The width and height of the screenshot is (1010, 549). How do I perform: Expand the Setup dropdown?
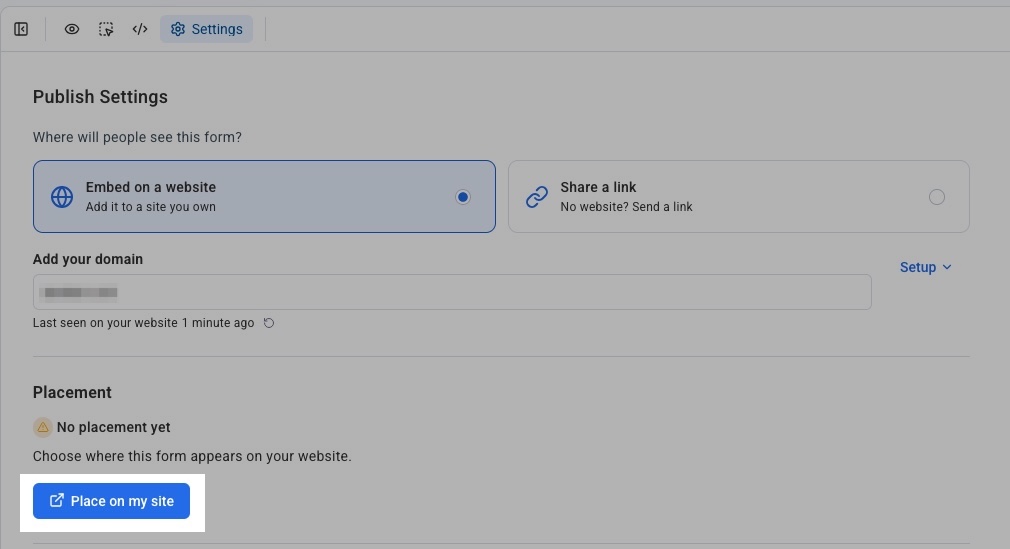925,267
